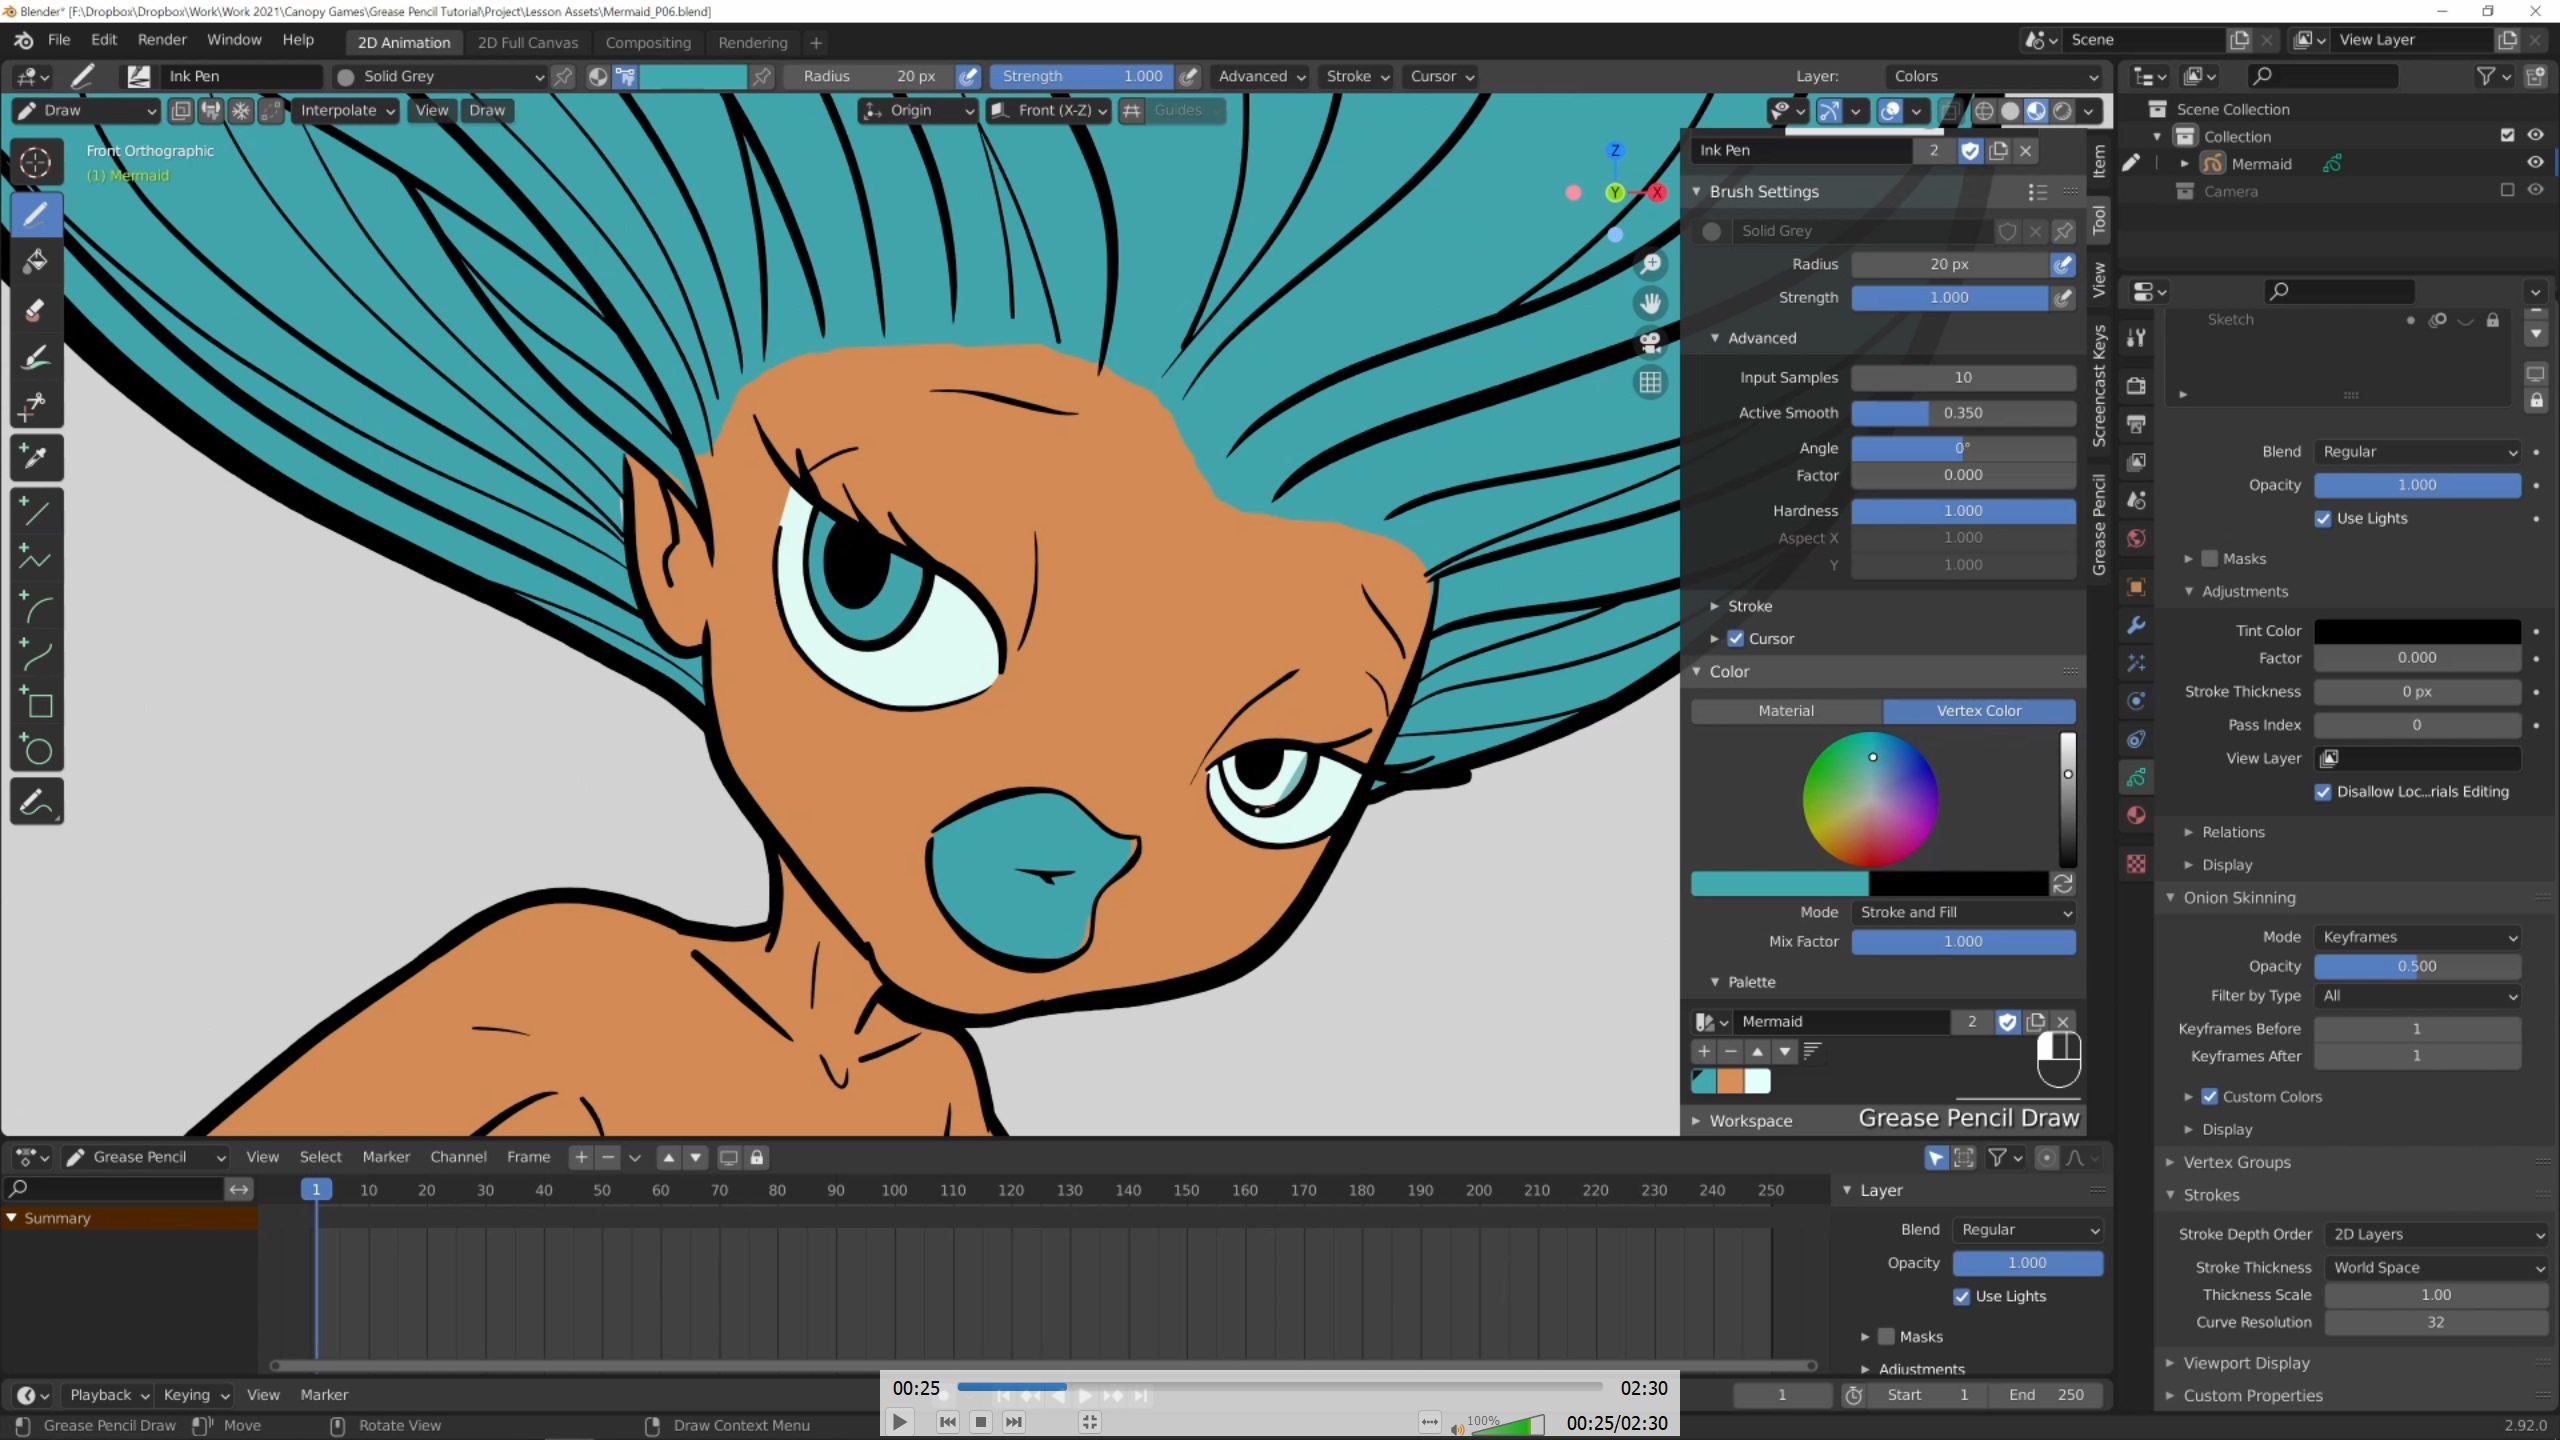Toggle camera view icon in viewport

[x=1650, y=342]
